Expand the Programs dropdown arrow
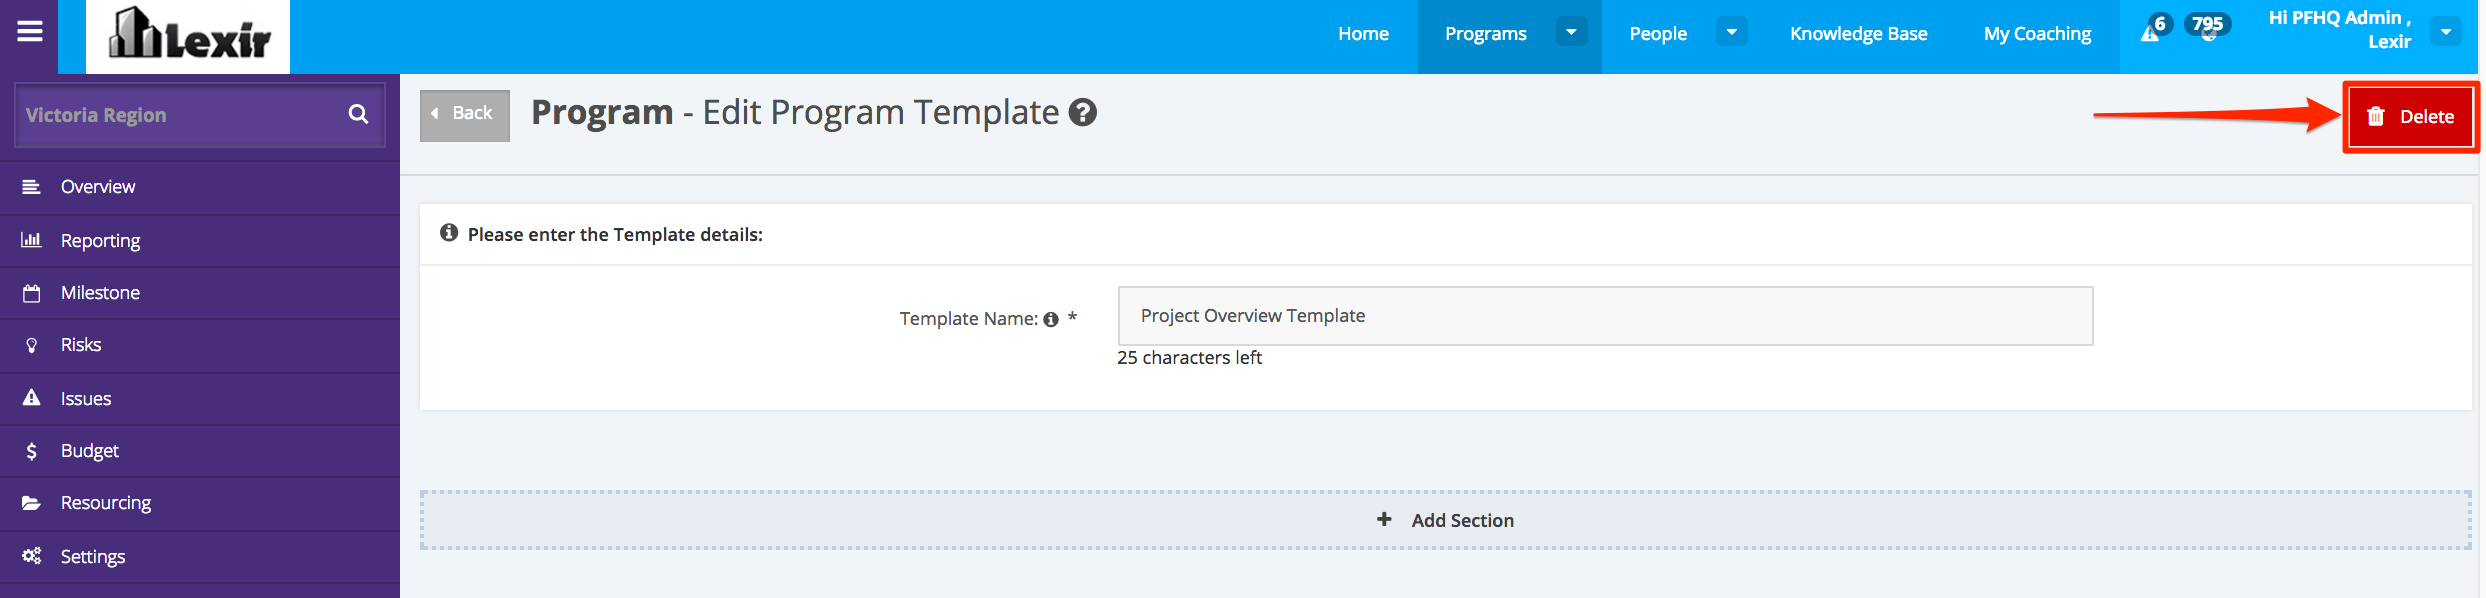Image resolution: width=2486 pixels, height=598 pixels. pos(1571,33)
